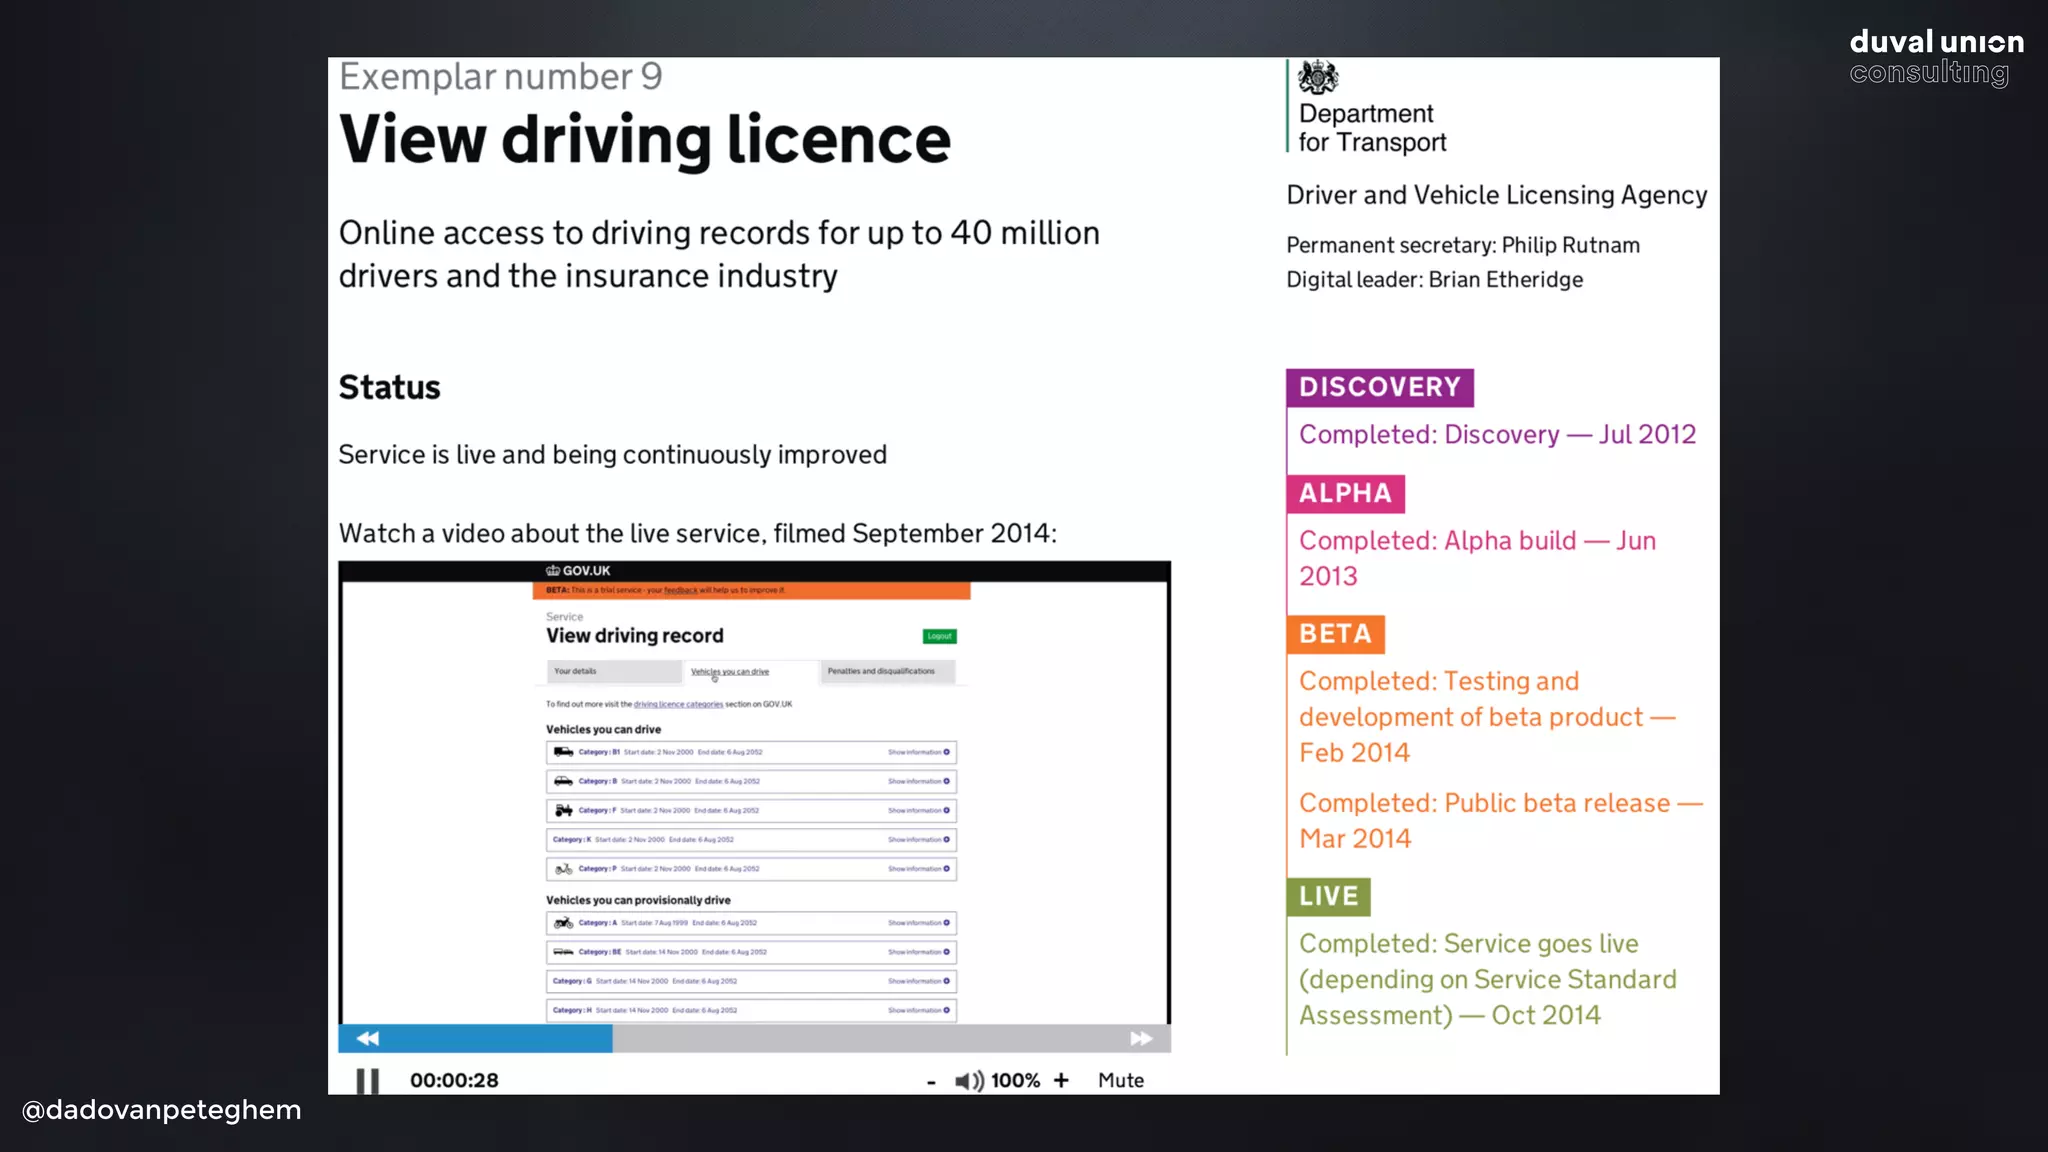Click the speaker volume icon
The height and width of the screenshot is (1152, 2048).
click(x=968, y=1081)
